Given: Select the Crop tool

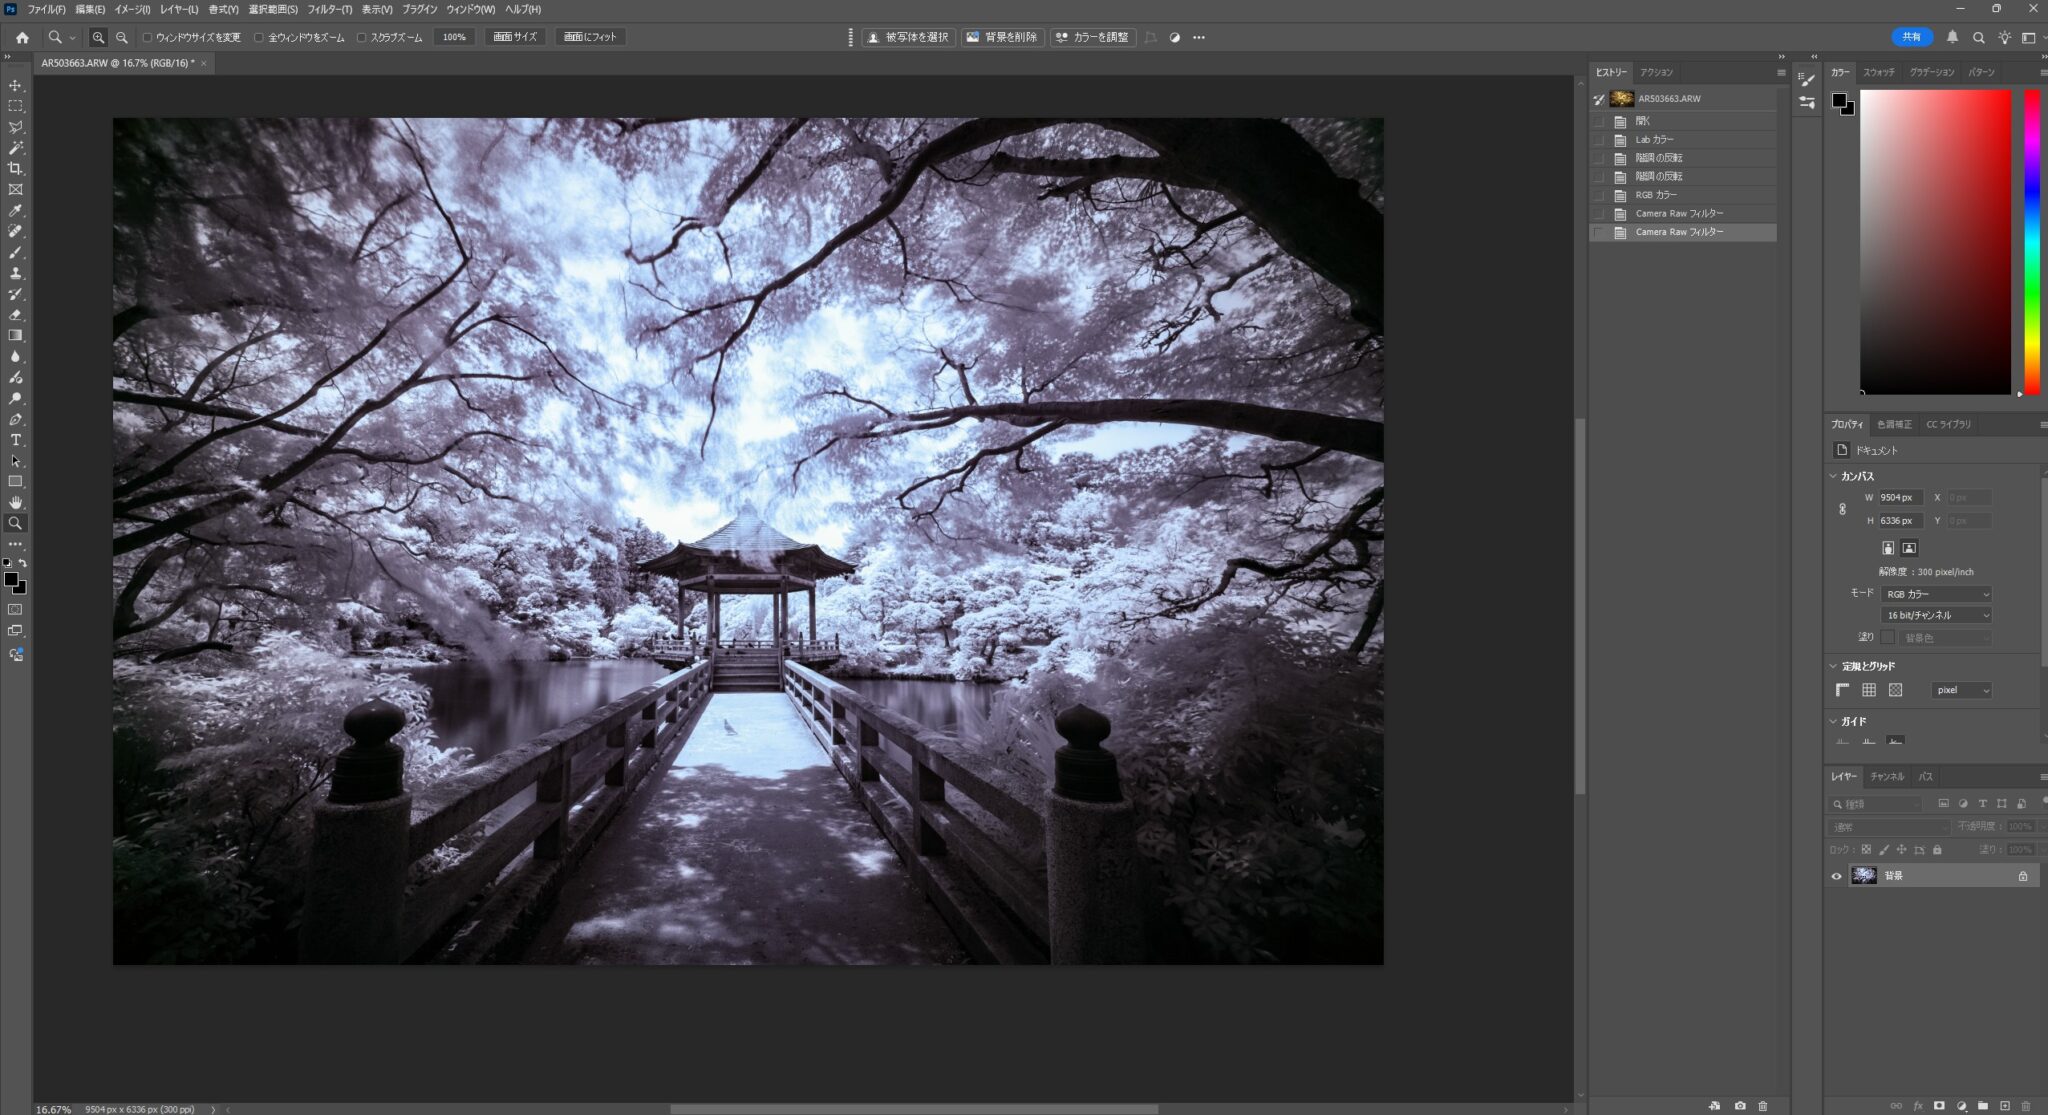Looking at the screenshot, I should pos(15,168).
